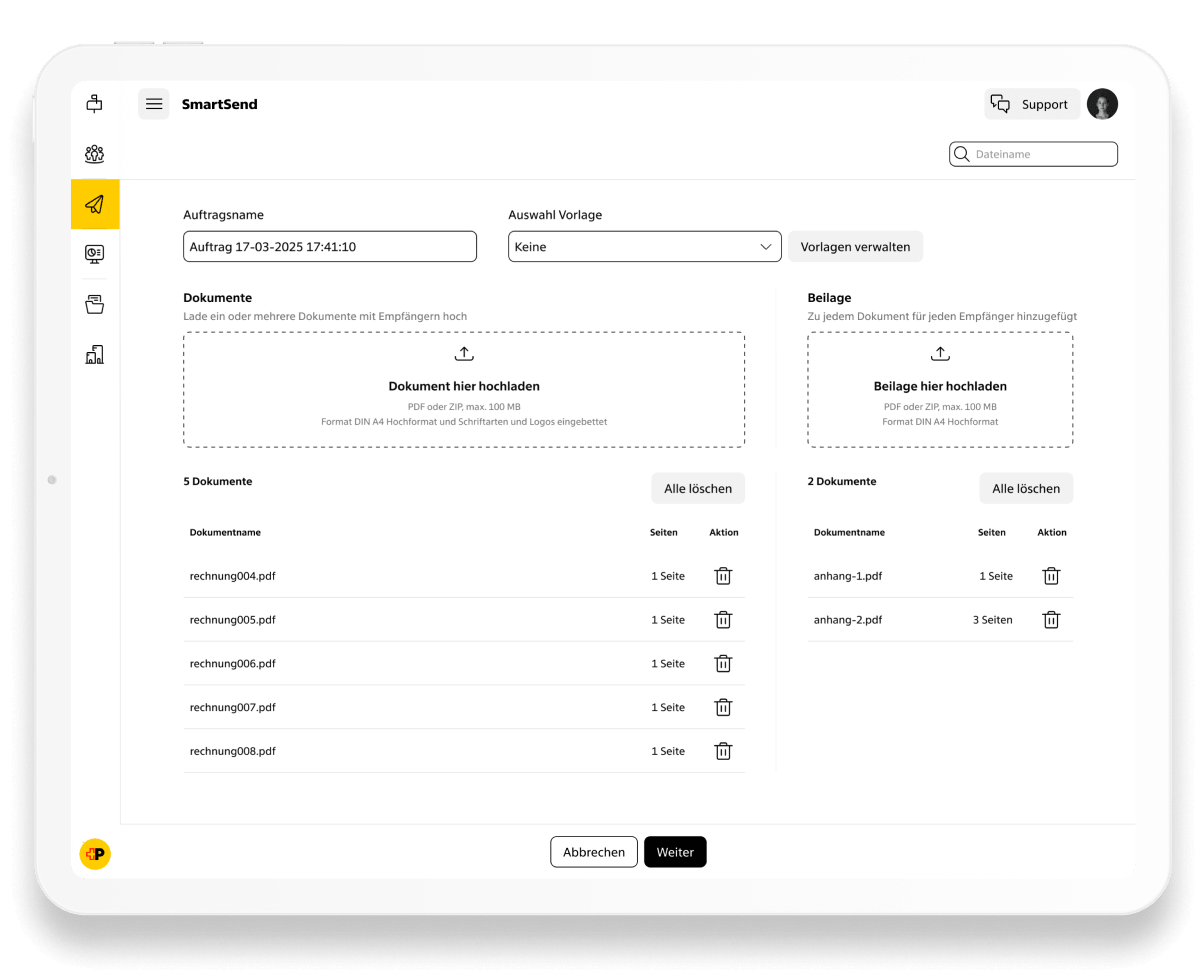The image size is (1204, 980).
Task: Open the user profile avatar
Action: [1102, 104]
